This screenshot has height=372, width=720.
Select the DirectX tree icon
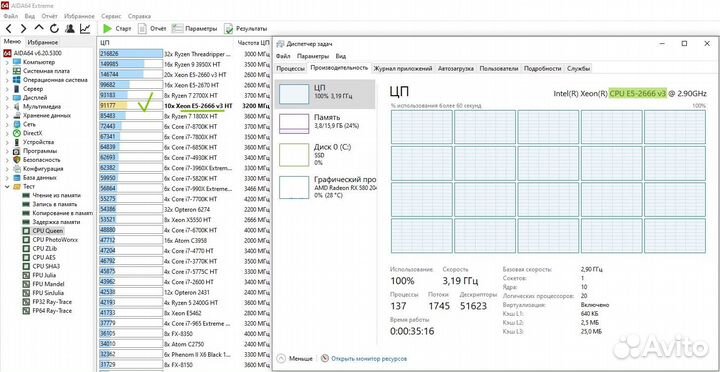coord(17,133)
